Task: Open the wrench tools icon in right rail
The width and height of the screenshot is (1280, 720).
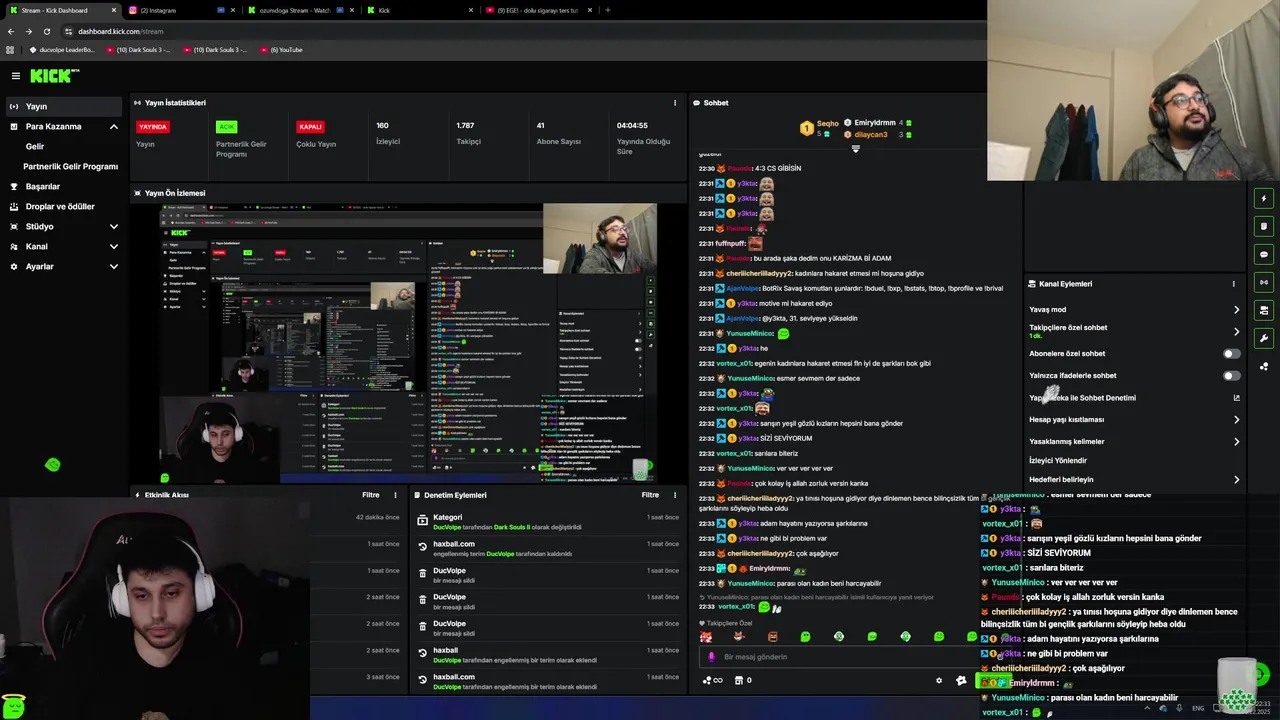Action: coord(1264,338)
